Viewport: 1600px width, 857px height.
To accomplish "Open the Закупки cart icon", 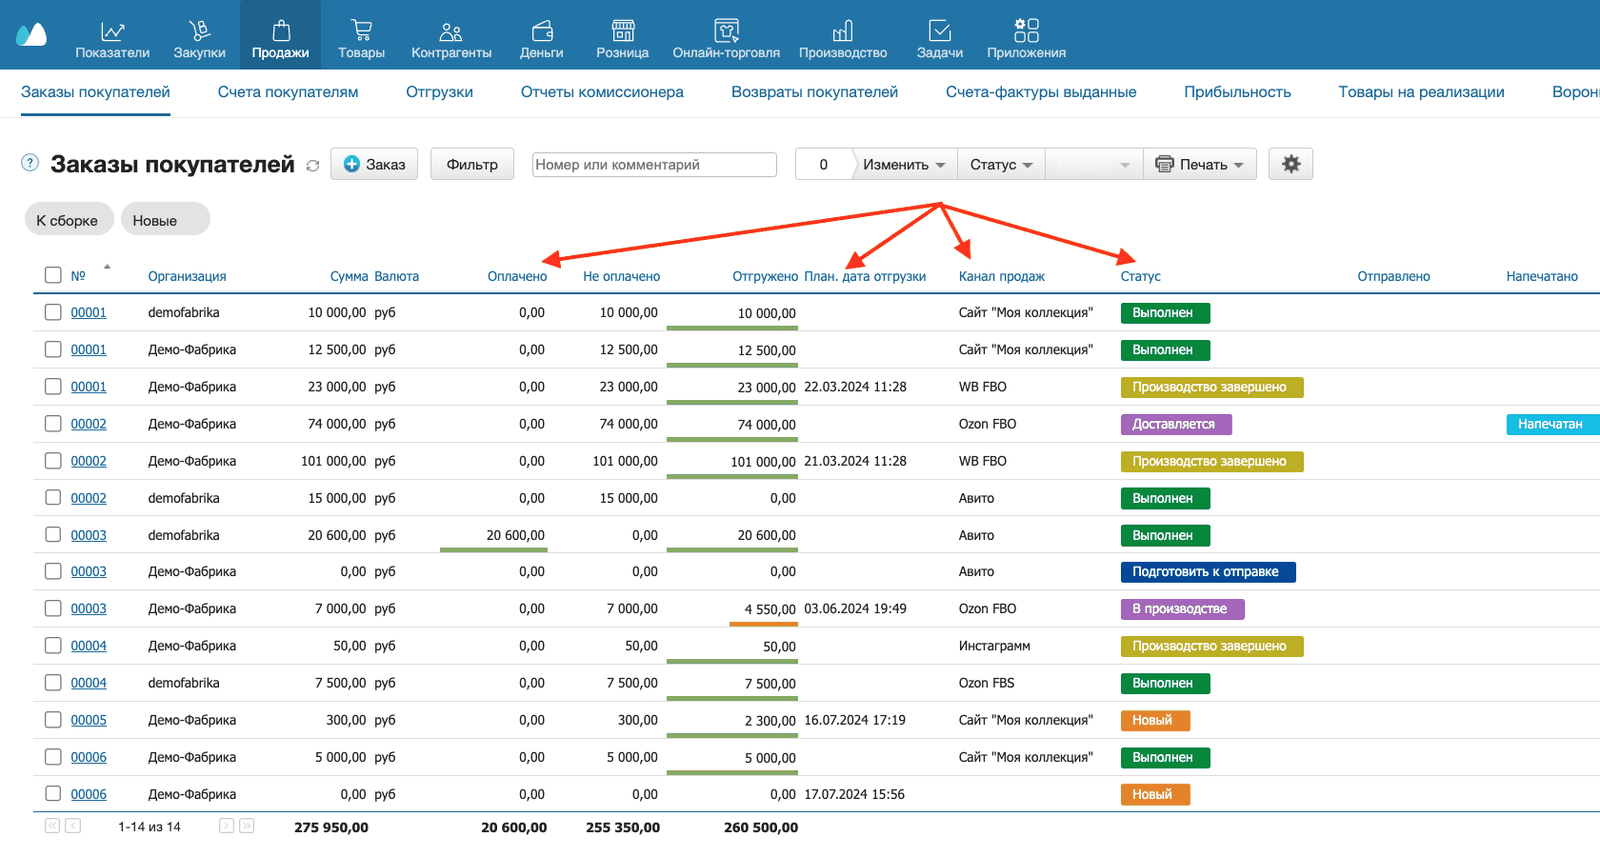I will click(199, 31).
